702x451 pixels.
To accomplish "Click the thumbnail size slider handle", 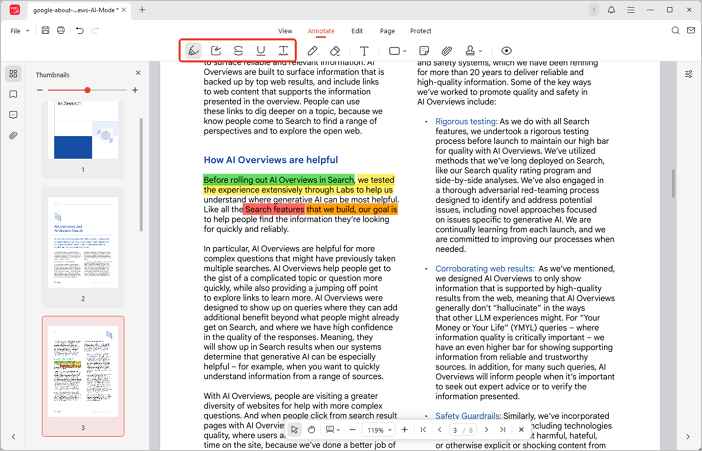I will pyautogui.click(x=87, y=90).
